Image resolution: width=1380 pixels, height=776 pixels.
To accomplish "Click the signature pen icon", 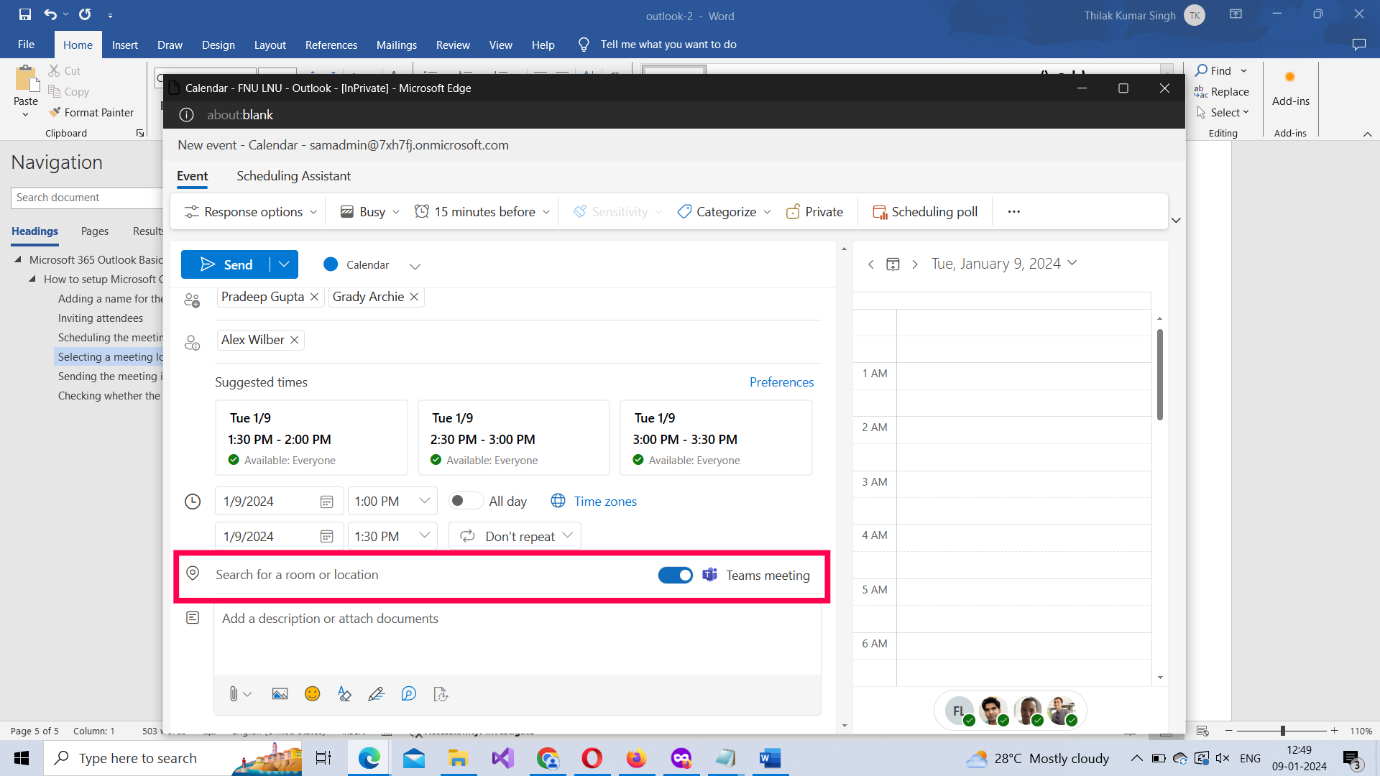I will pyautogui.click(x=376, y=694).
